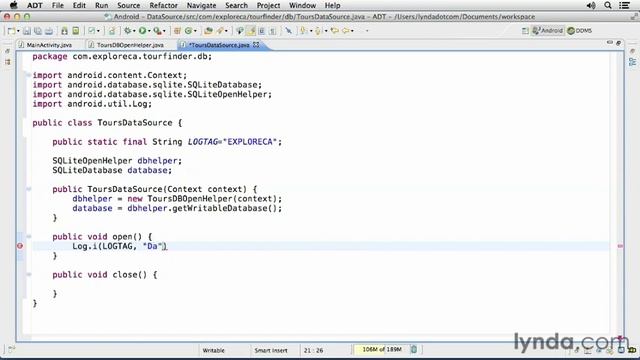Open the New Java Class dropdown arrow
Screen dimensions: 640x360
tap(195, 31)
